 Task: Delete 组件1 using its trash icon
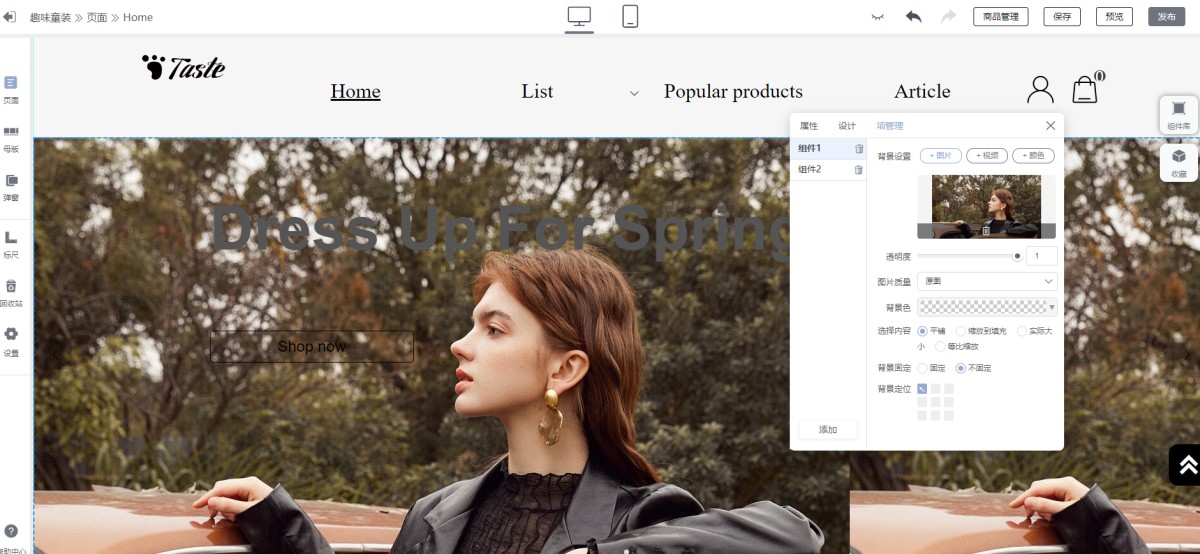click(x=859, y=149)
